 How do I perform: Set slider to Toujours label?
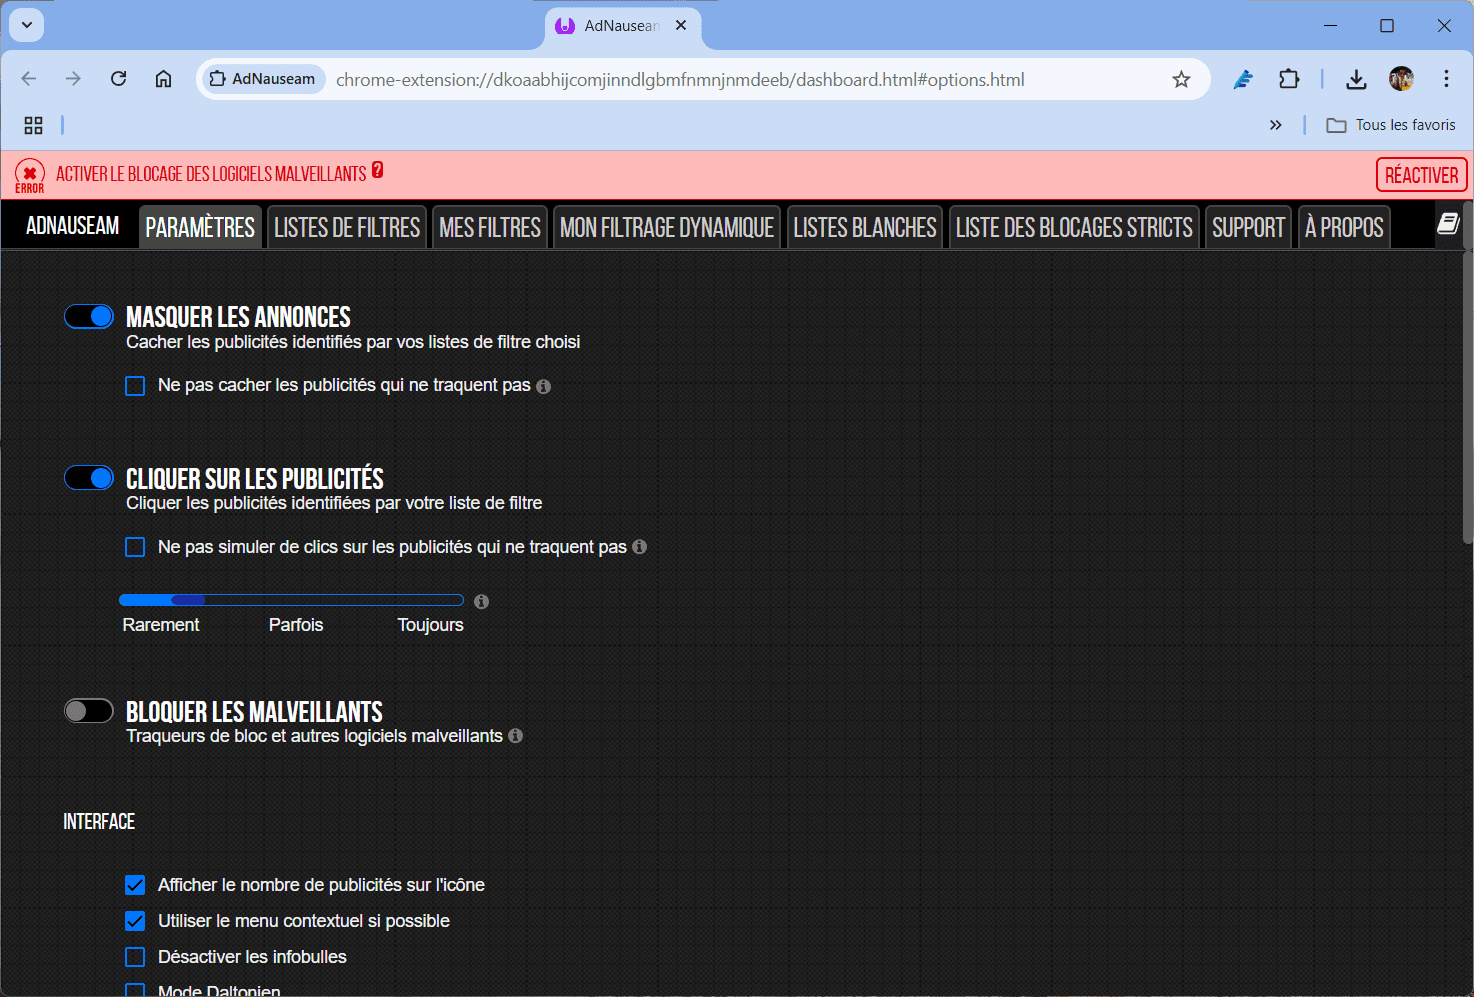(430, 625)
